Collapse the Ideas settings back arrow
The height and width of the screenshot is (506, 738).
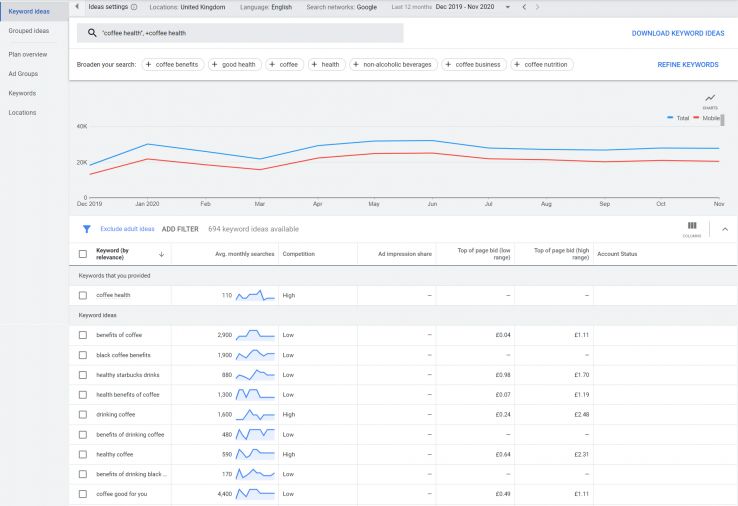pyautogui.click(x=77, y=7)
